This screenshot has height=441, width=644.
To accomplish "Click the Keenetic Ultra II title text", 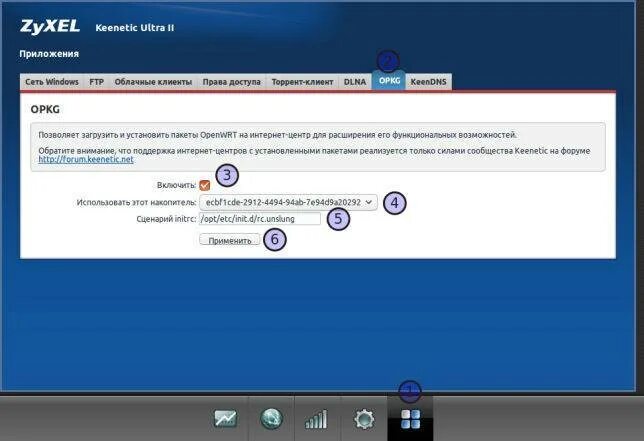I will tap(135, 28).
